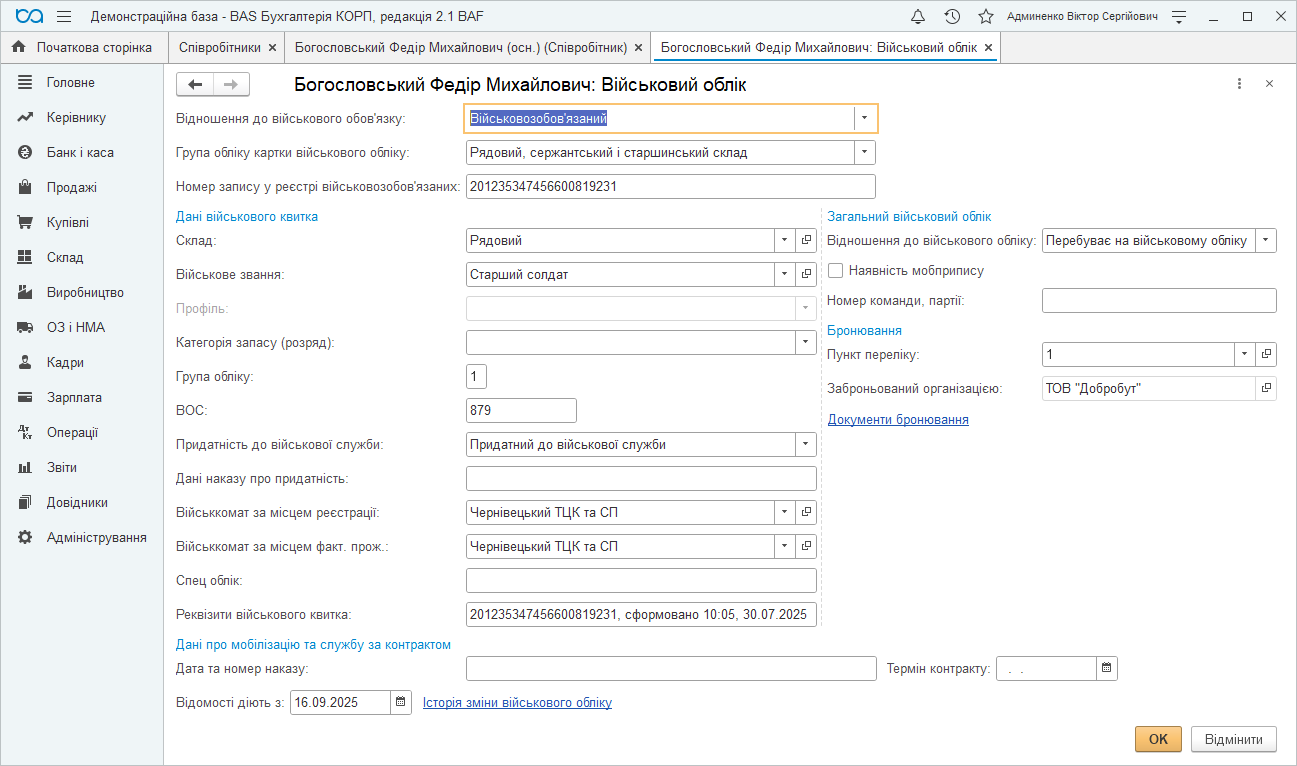Image resolution: width=1297 pixels, height=766 pixels.
Task: Open Документи бронювання link
Action: [898, 419]
